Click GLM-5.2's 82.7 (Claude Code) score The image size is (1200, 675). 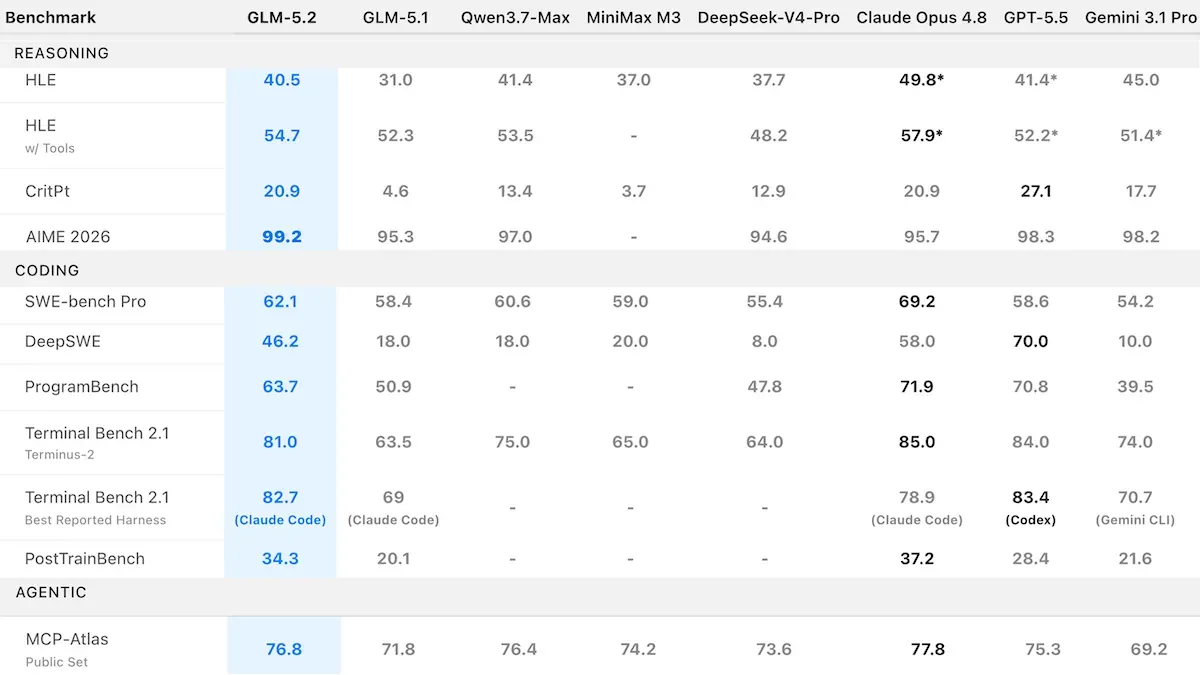[x=281, y=507]
